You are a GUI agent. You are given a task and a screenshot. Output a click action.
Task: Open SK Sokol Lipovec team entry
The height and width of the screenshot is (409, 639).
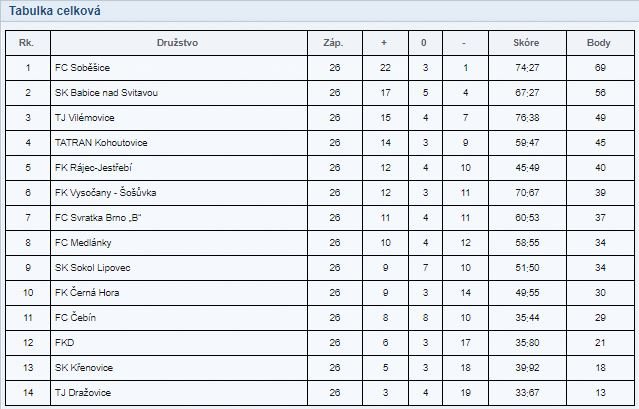93,268
